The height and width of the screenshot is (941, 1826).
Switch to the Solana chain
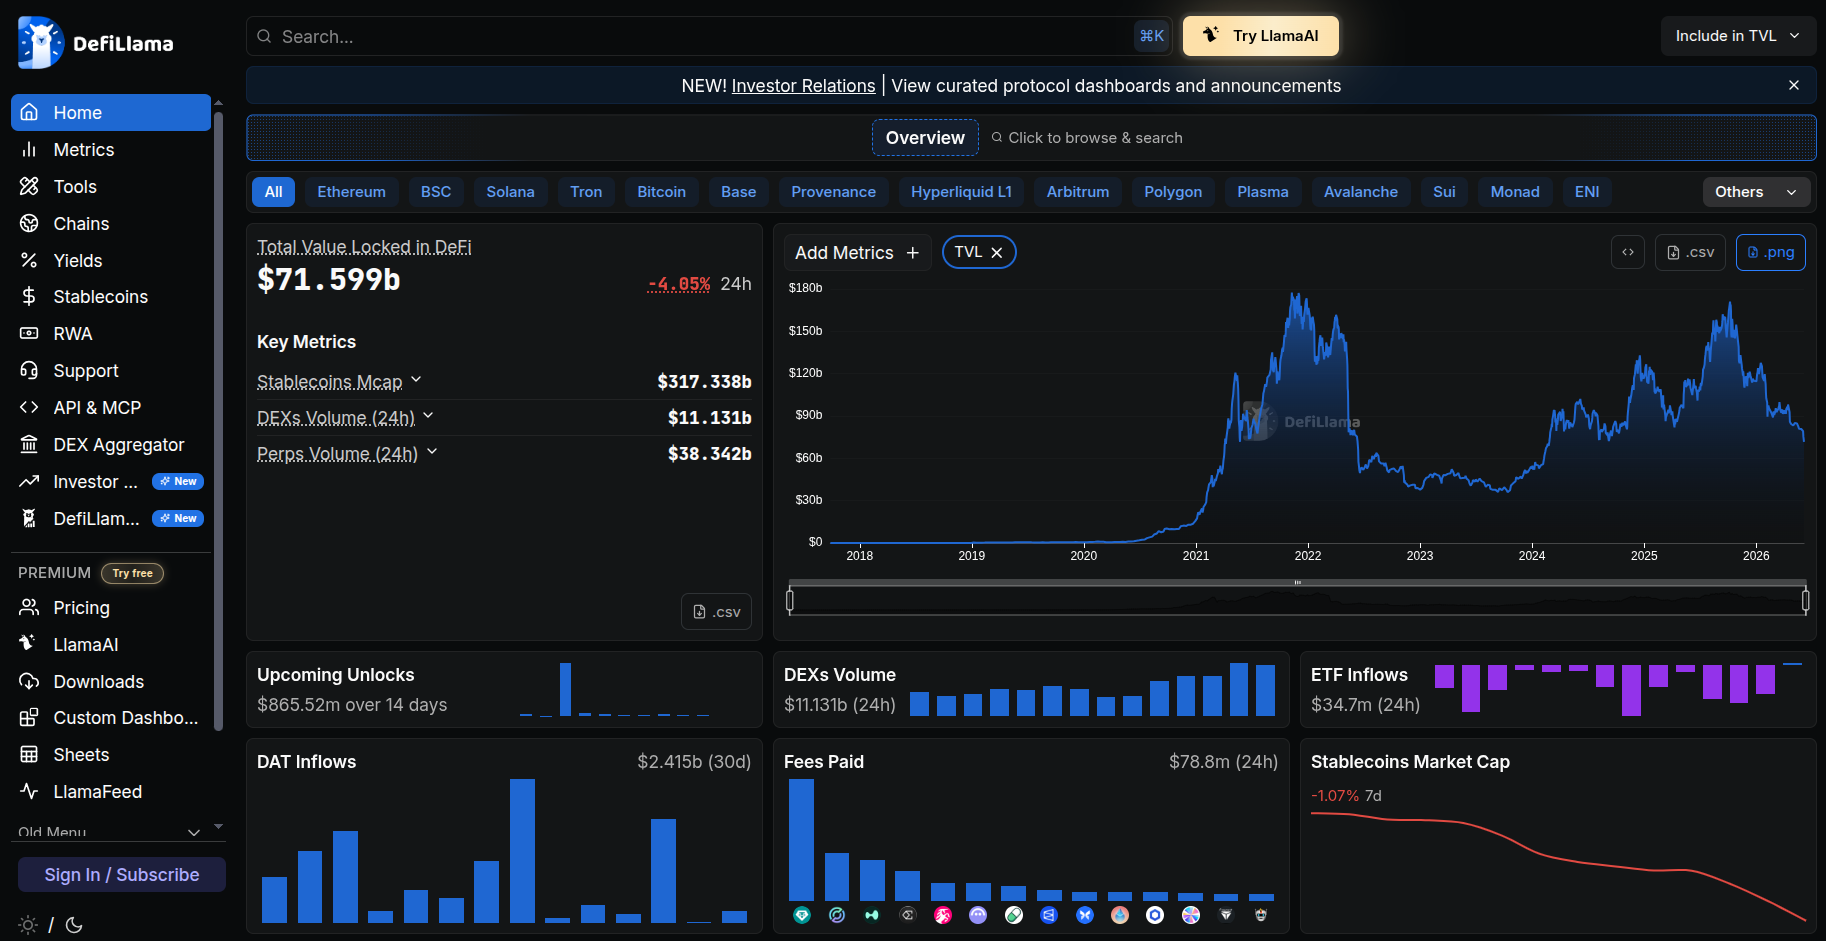click(x=510, y=192)
